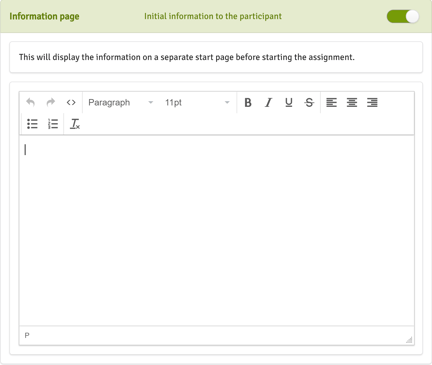Click the Information page heading

click(x=44, y=16)
